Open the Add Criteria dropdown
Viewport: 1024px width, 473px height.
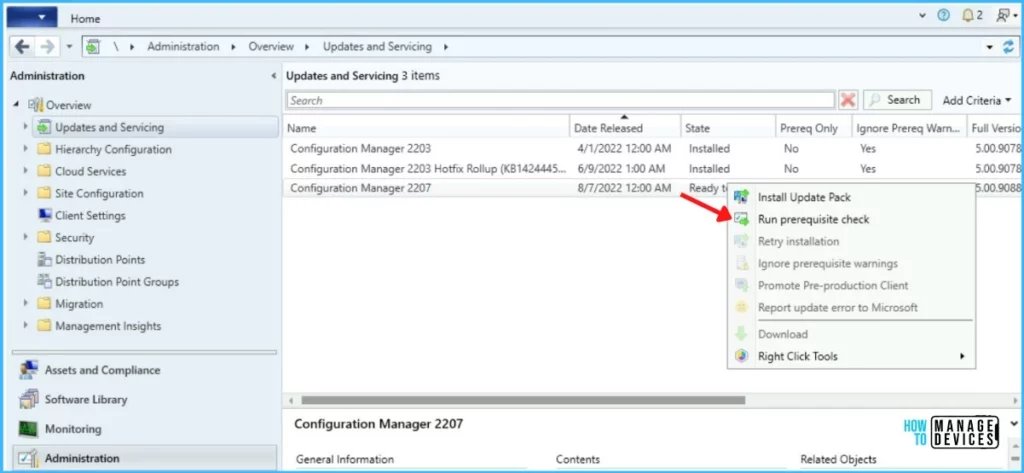[976, 101]
